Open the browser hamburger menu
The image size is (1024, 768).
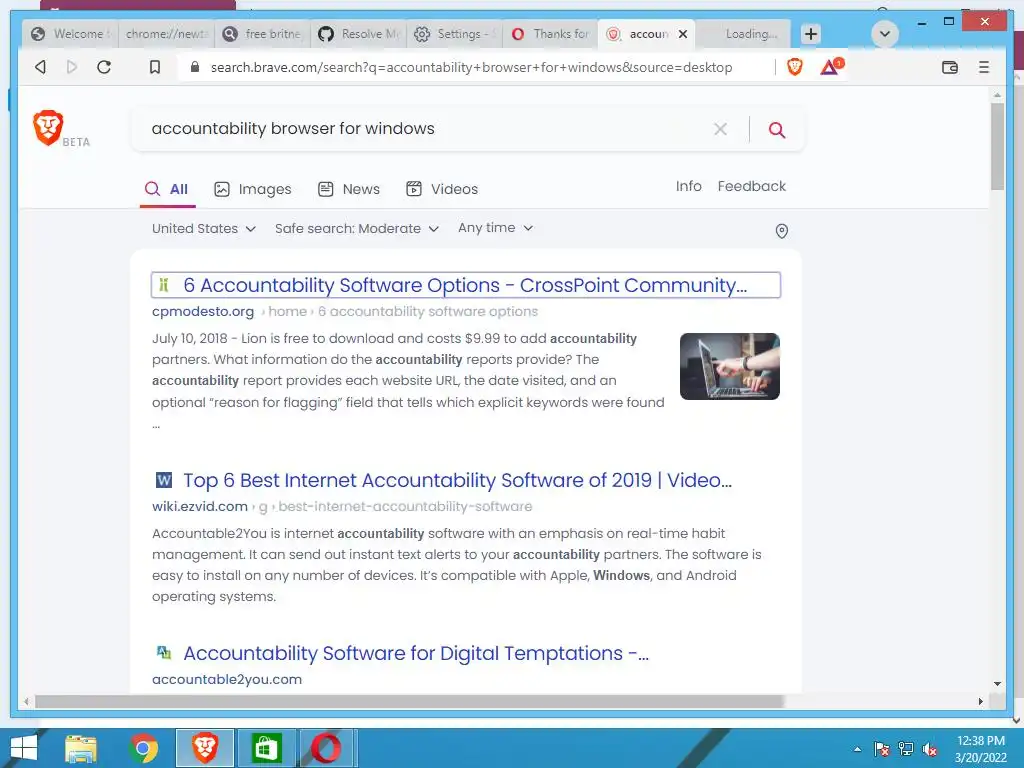(984, 67)
